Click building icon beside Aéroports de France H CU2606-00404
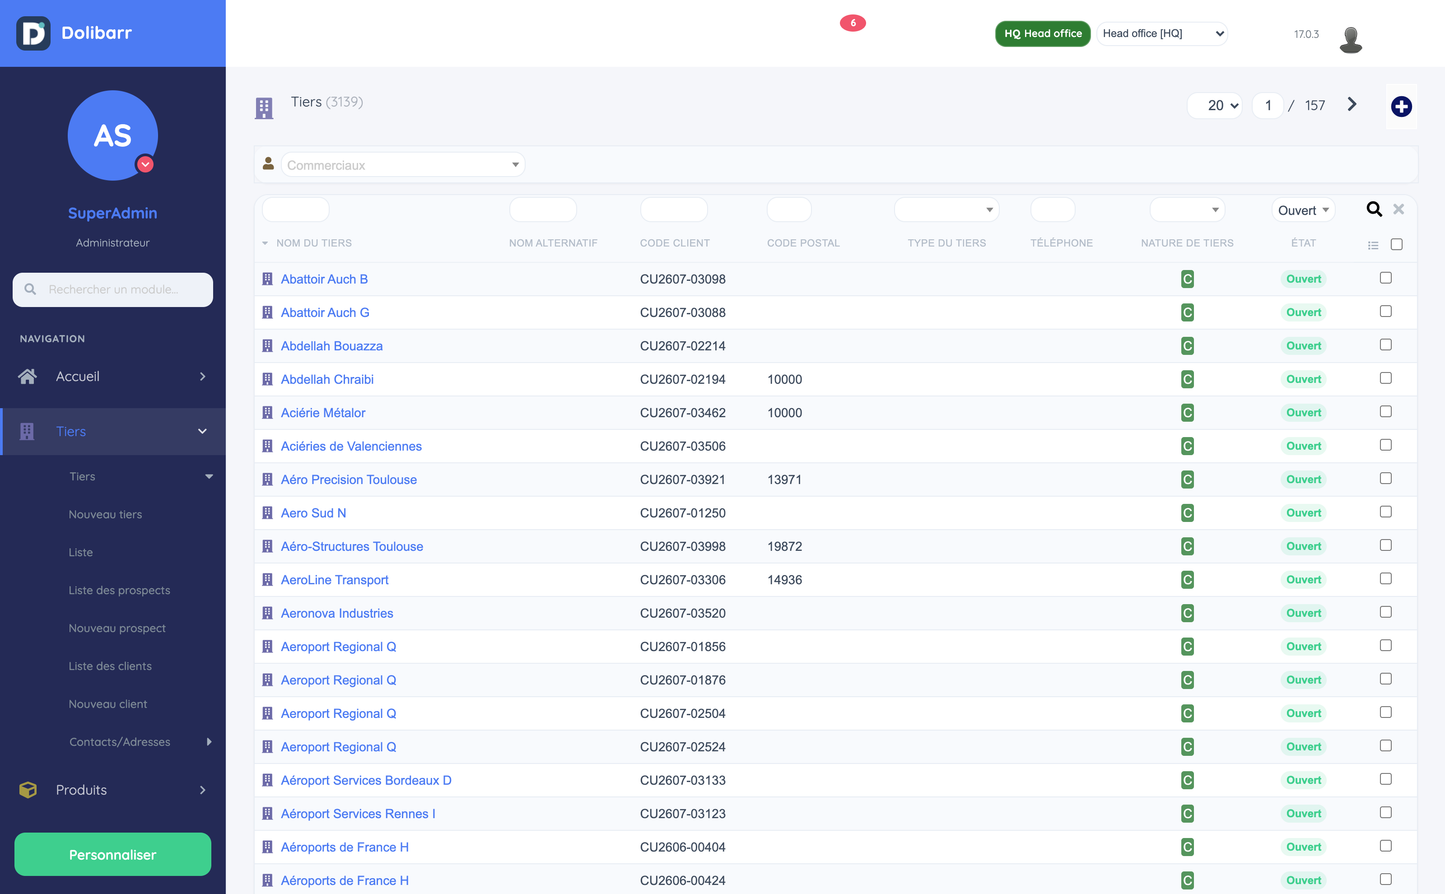The width and height of the screenshot is (1445, 894). click(267, 847)
